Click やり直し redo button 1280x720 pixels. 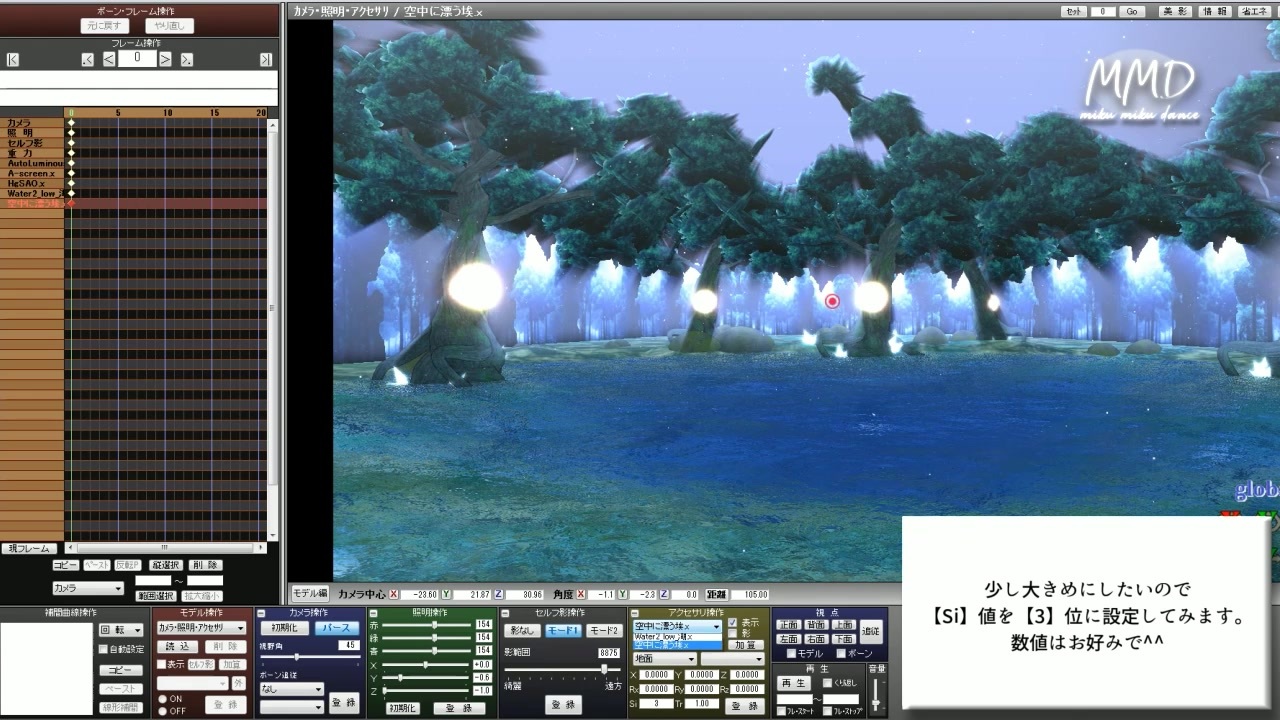tap(169, 26)
